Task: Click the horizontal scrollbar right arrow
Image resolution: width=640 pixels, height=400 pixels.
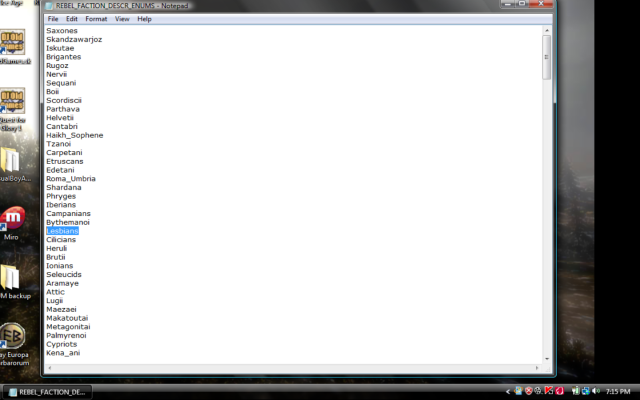Action: pos(537,368)
